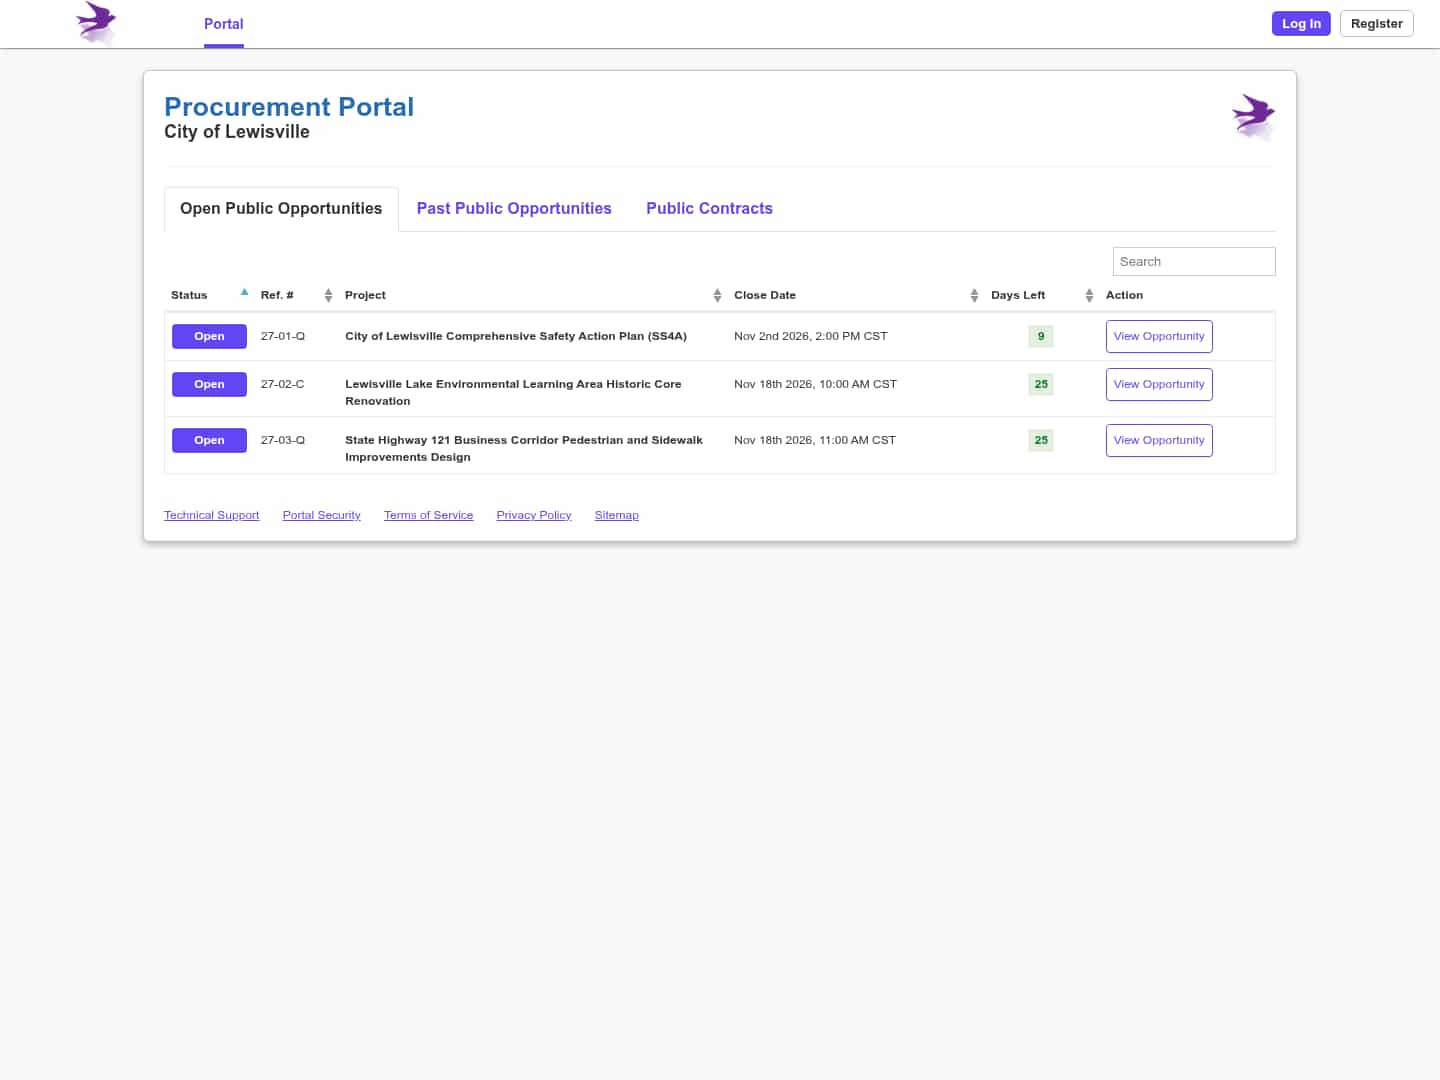Image resolution: width=1440 pixels, height=1080 pixels.
Task: Sort table by Project column arrows
Action: pos(717,295)
